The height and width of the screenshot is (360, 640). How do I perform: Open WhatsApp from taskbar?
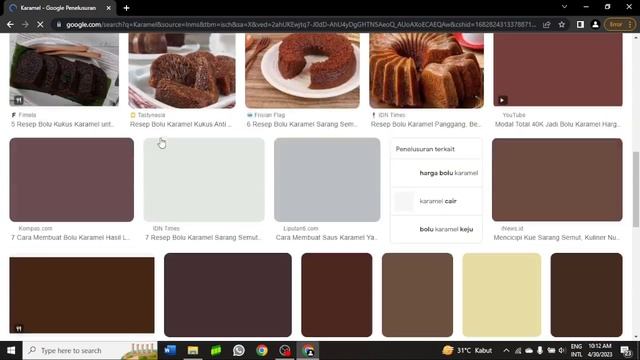pos(239,351)
